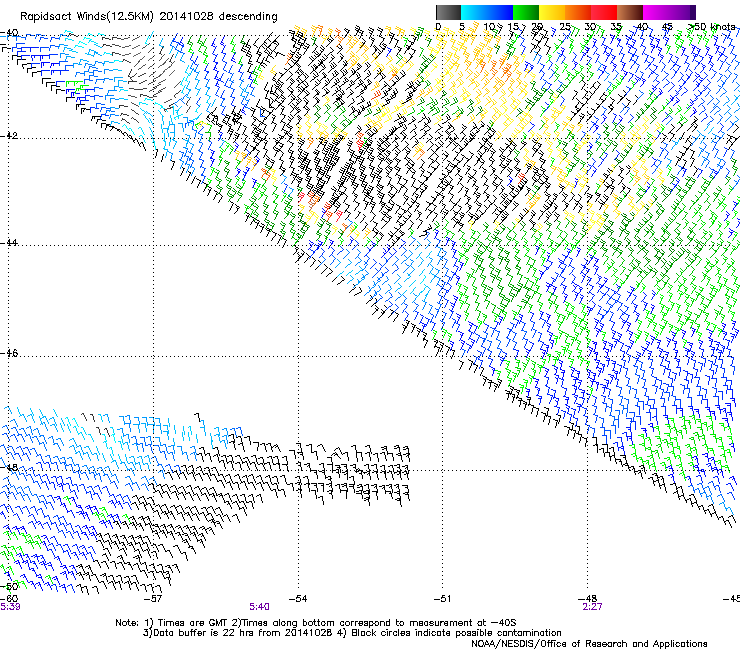The width and height of the screenshot is (740, 650).
Task: Click the purple '2:27' pass time
Action: click(592, 607)
